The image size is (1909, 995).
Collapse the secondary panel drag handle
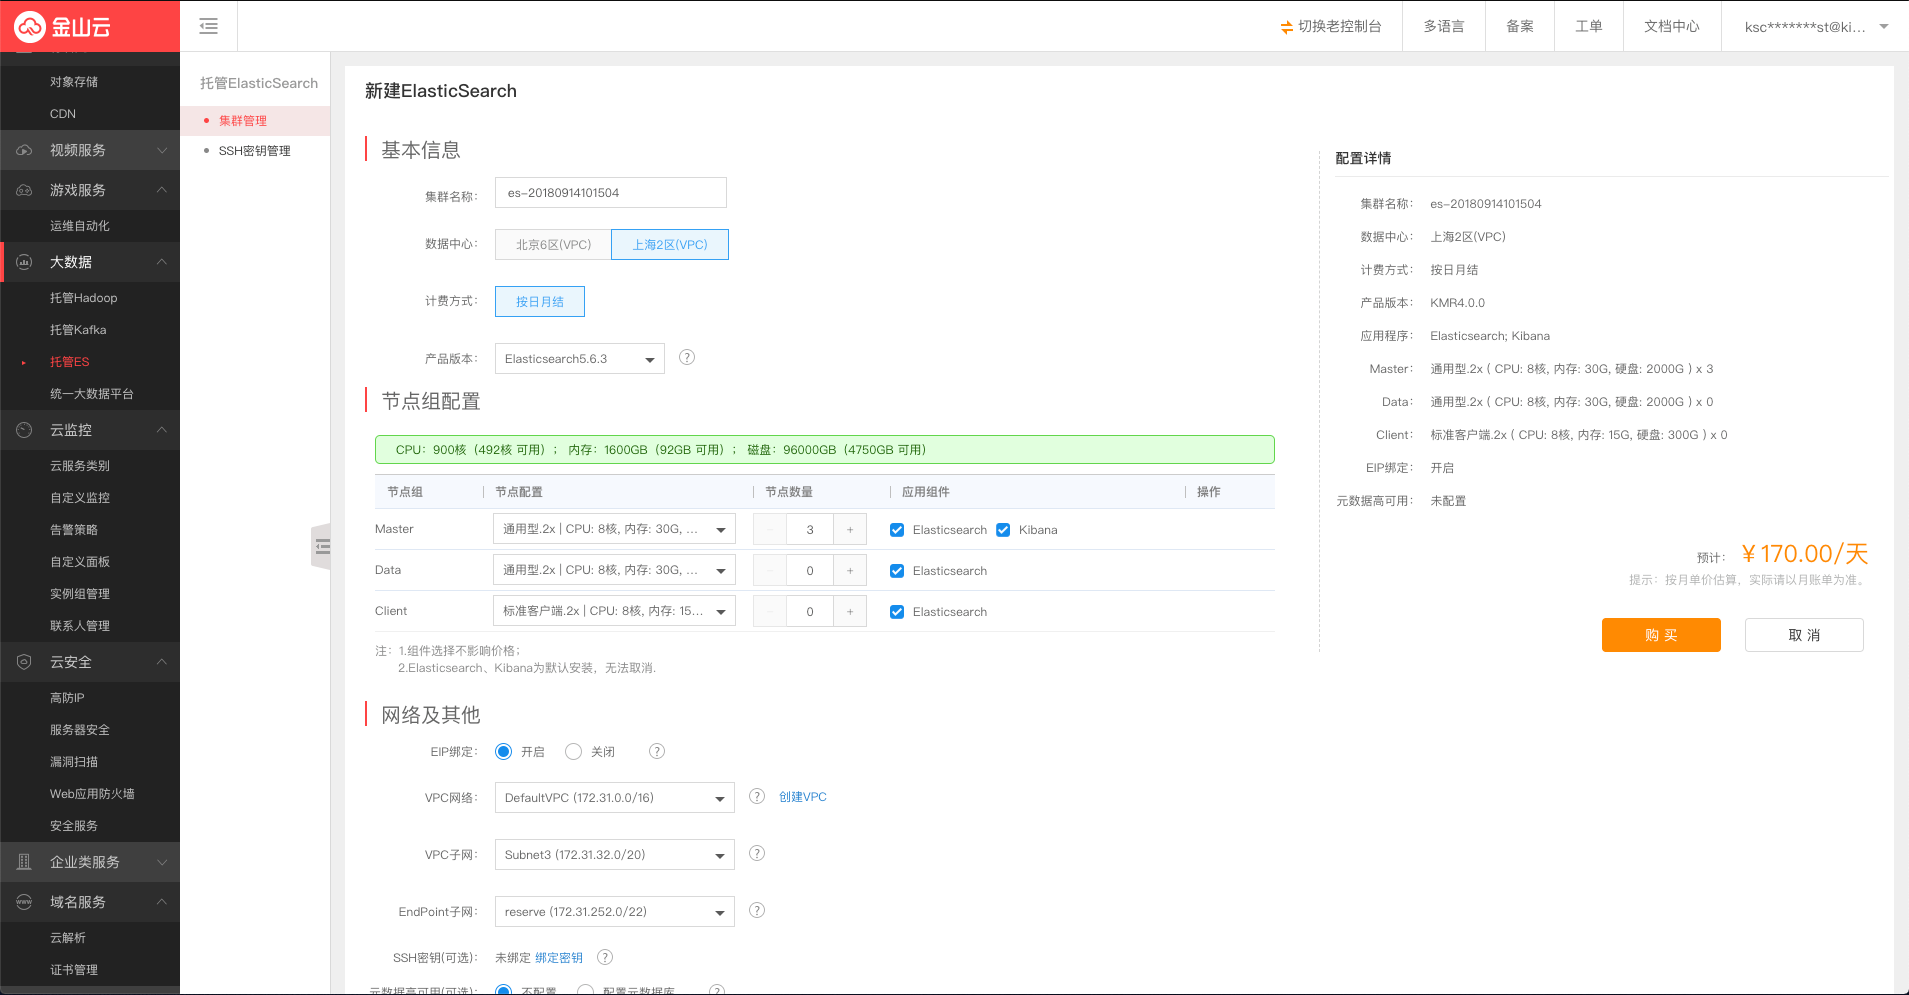321,546
